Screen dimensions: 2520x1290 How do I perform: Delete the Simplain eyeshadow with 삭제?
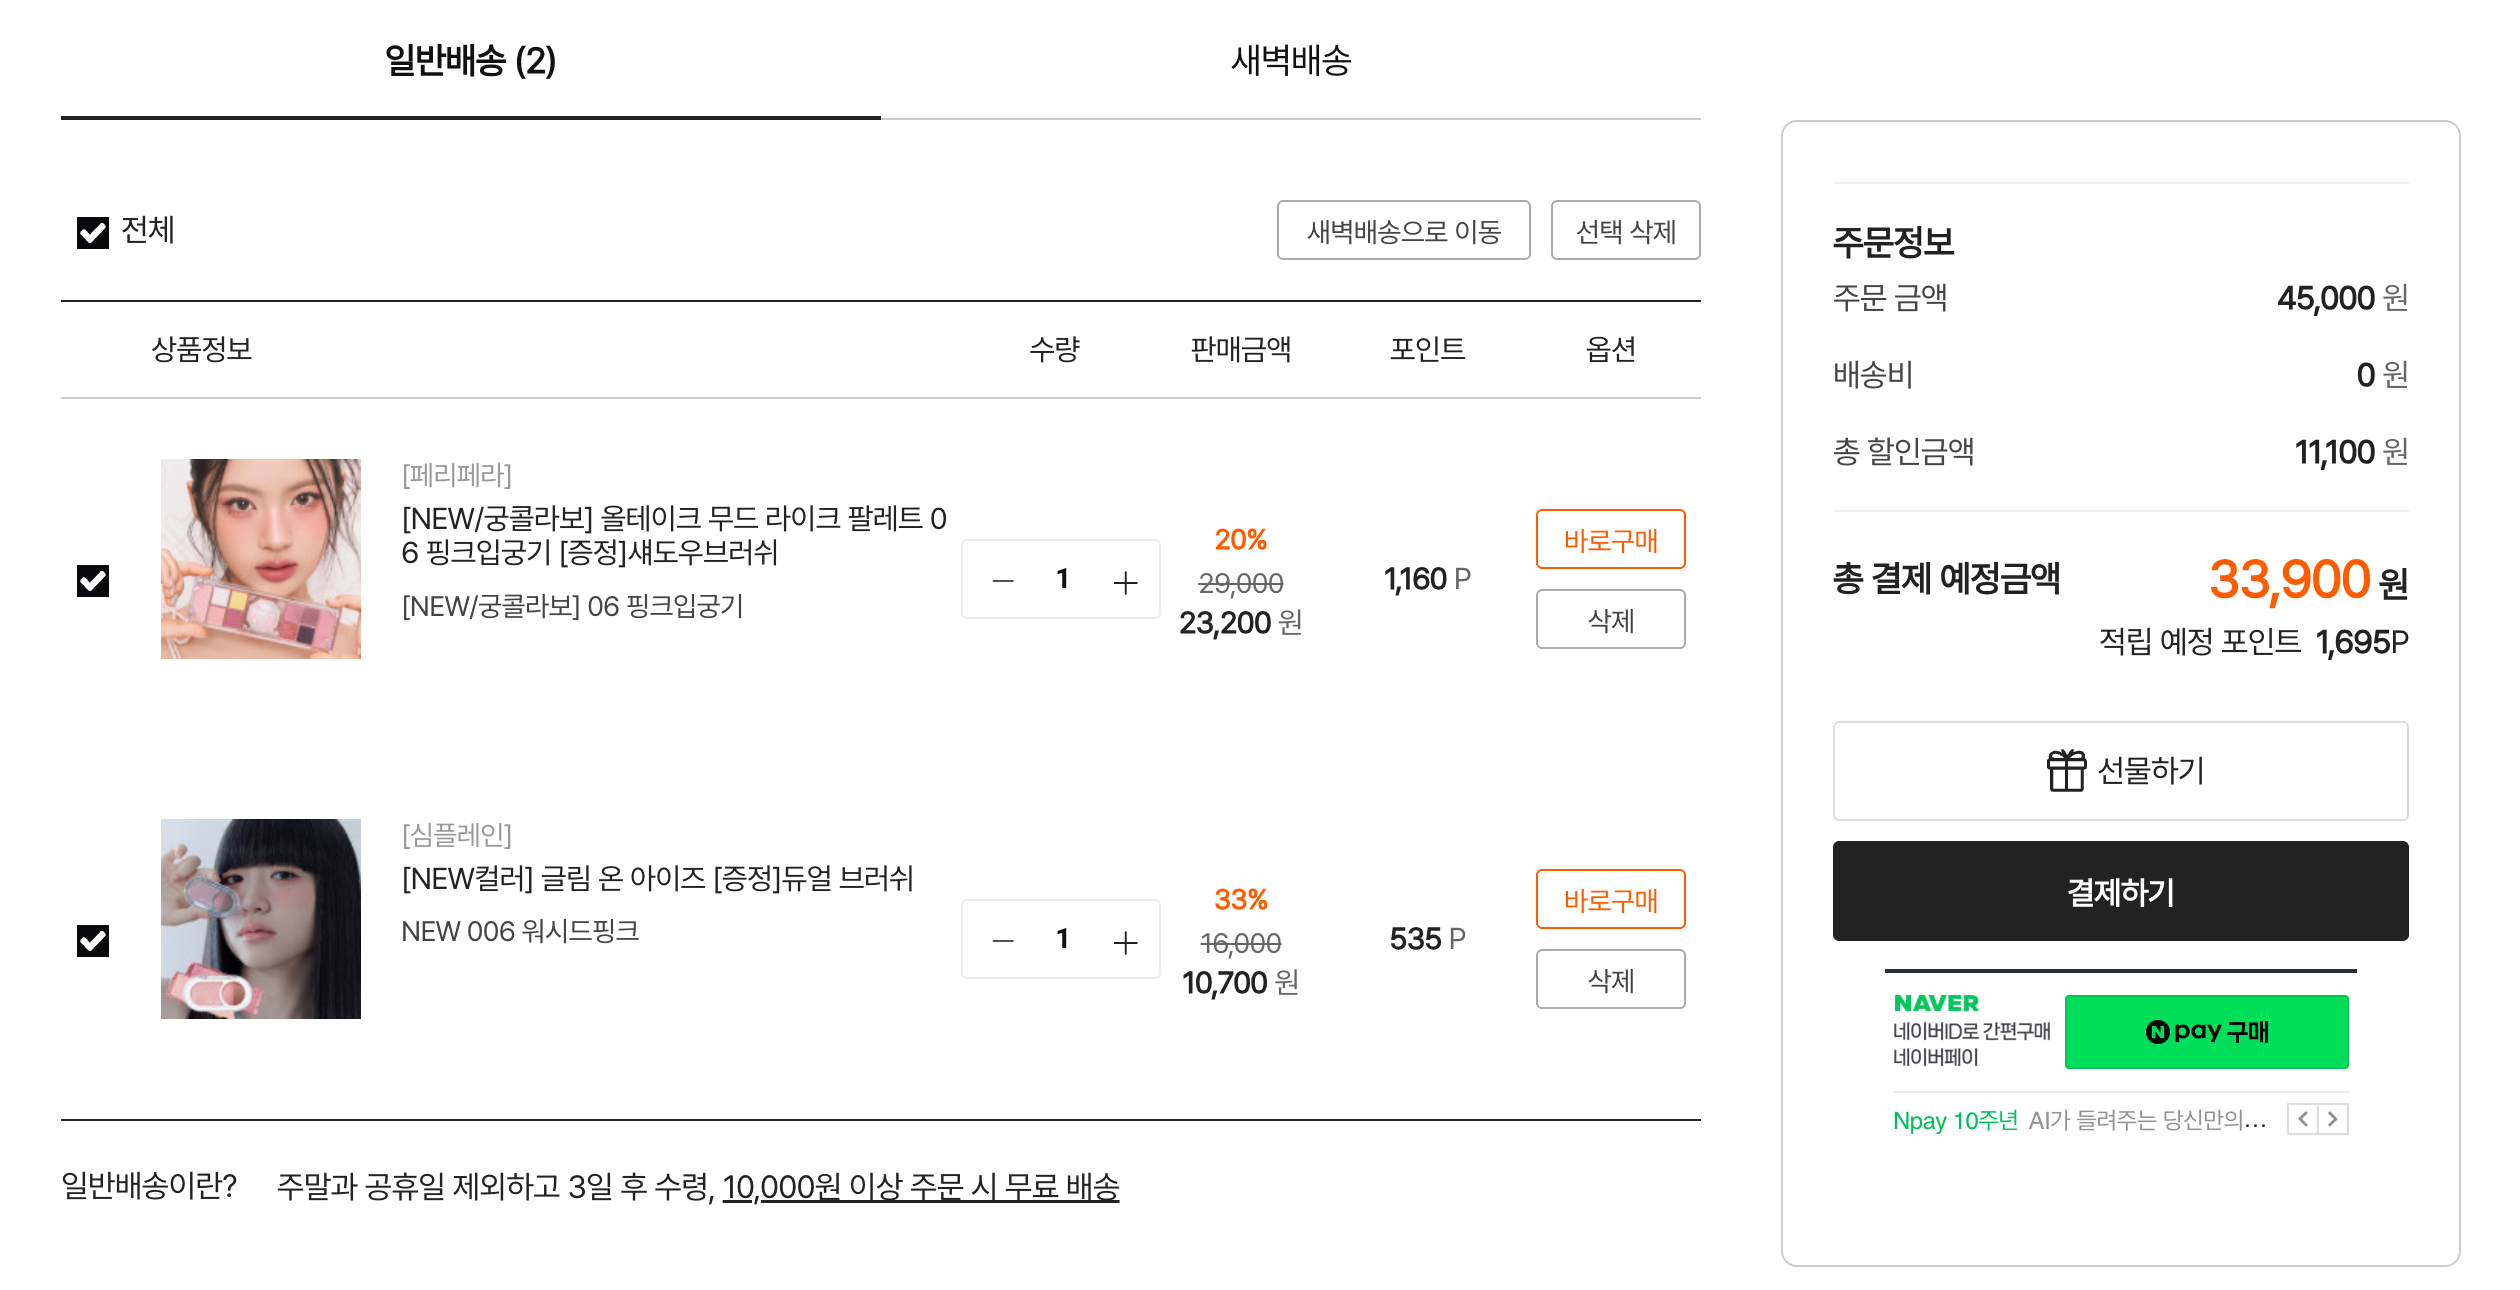click(x=1610, y=980)
